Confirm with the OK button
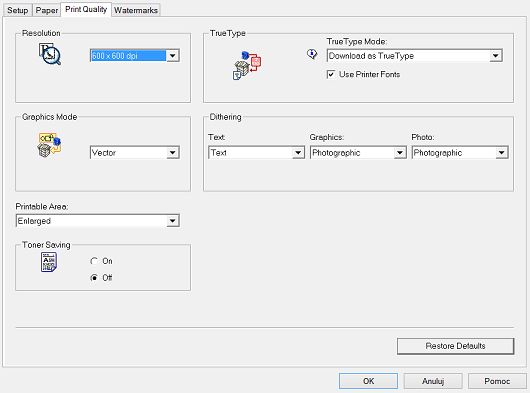The image size is (530, 393). (368, 381)
